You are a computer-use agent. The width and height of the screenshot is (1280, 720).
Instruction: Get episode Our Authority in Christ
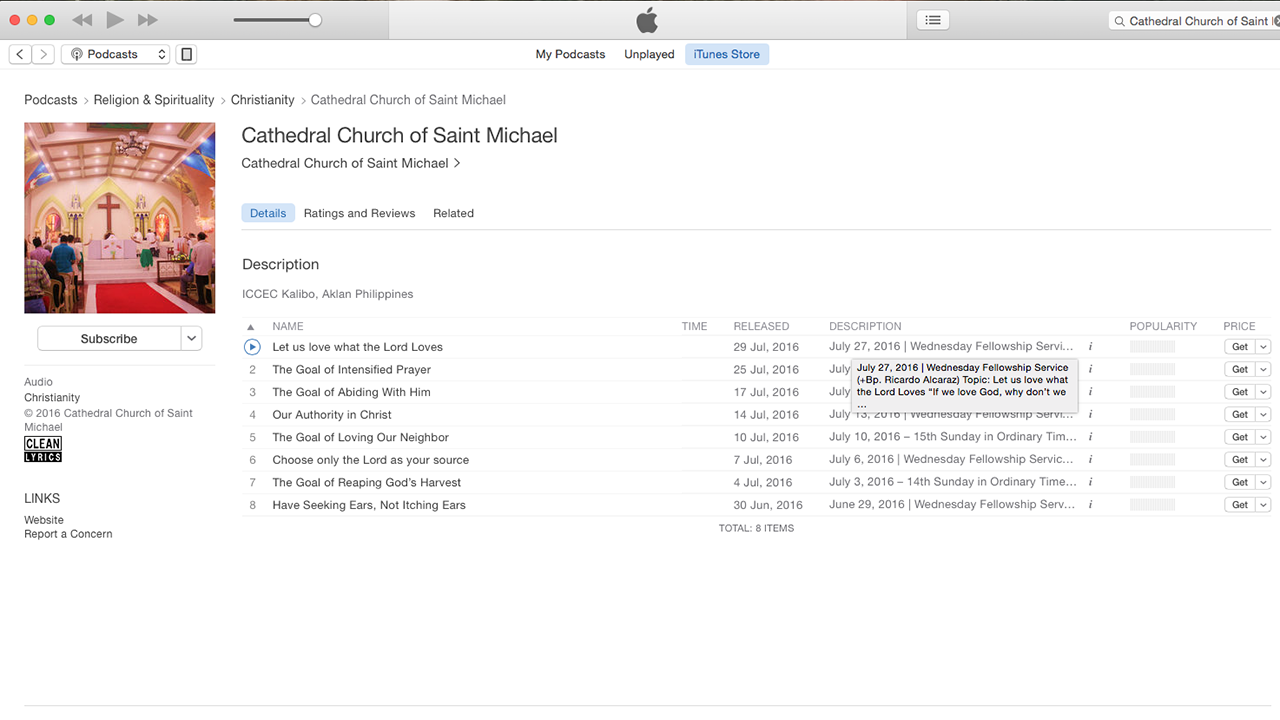click(x=1240, y=415)
